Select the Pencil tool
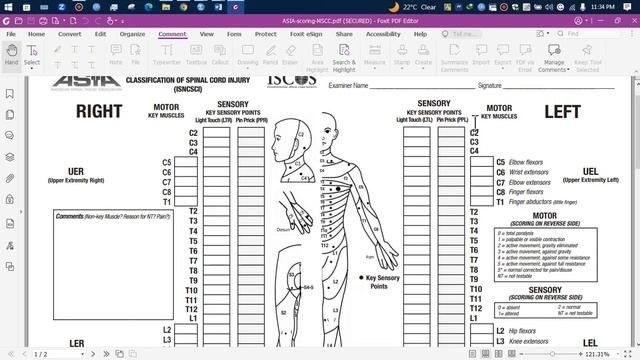The width and height of the screenshot is (640, 360). (x=270, y=55)
